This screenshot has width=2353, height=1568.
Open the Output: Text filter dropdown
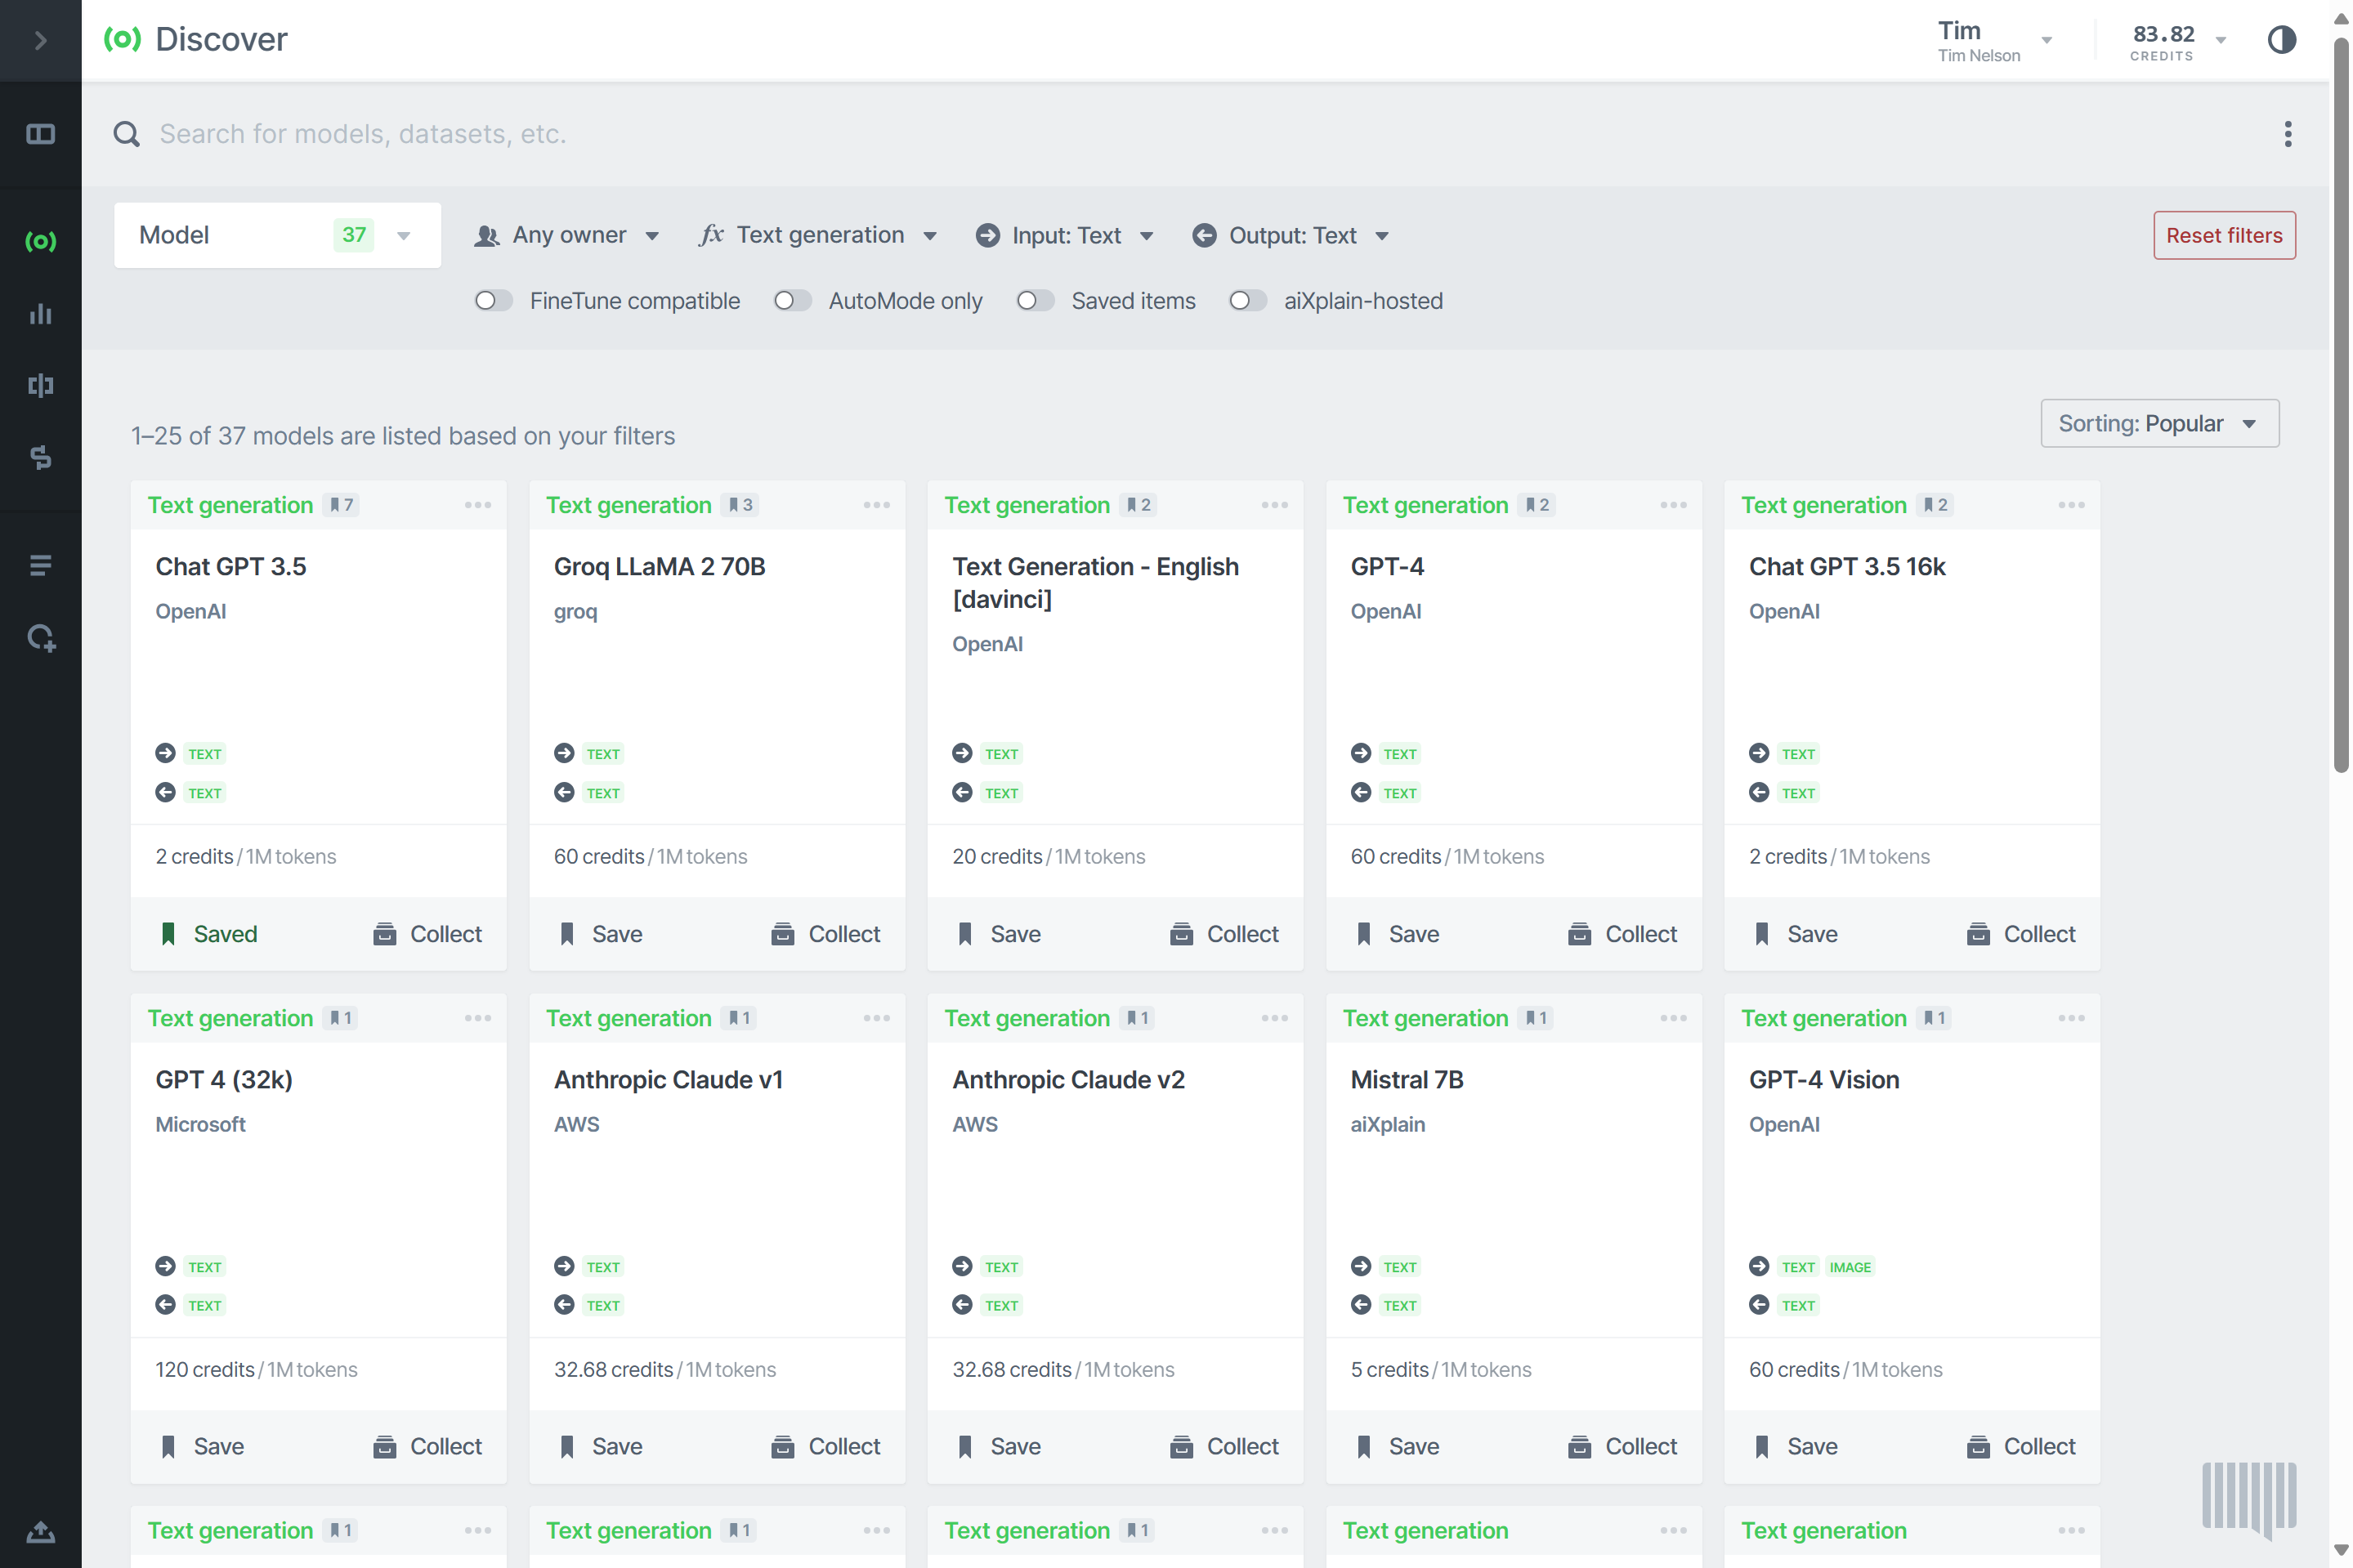[x=1290, y=235]
